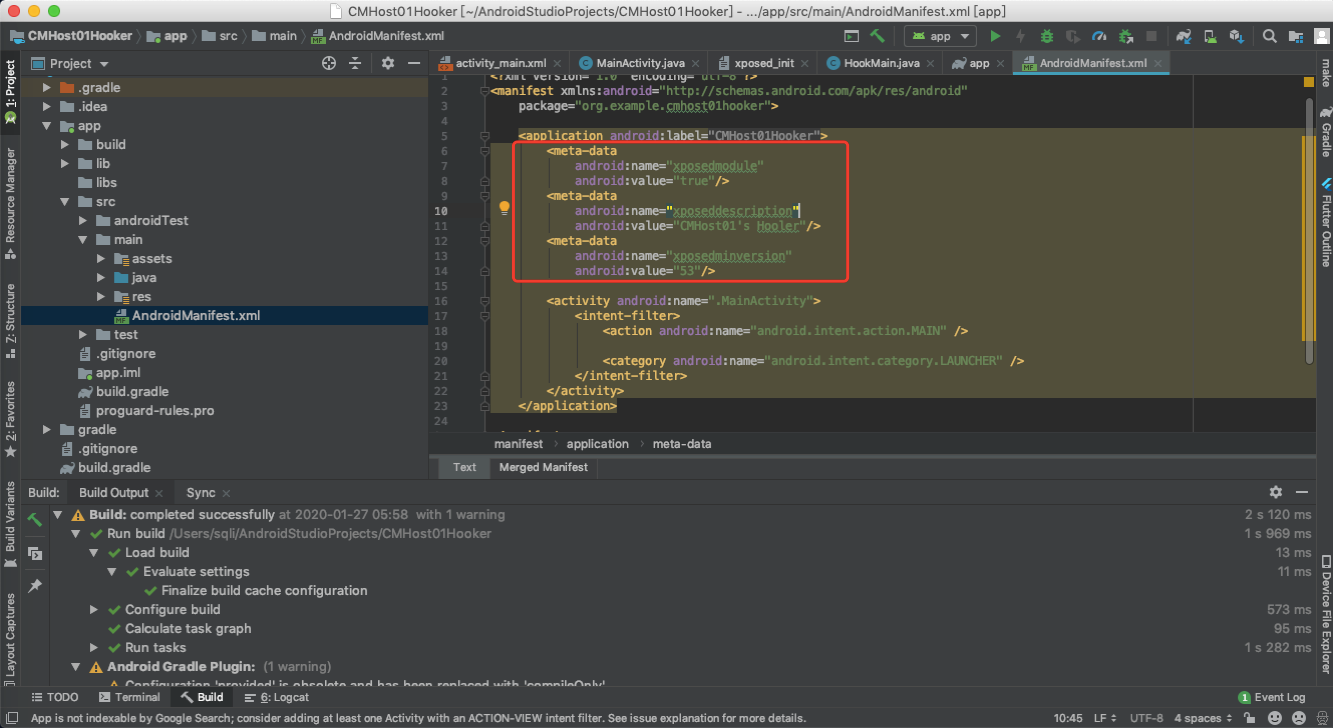Open the SDK Manager icon
Viewport: 1333px width, 728px height.
[1236, 36]
